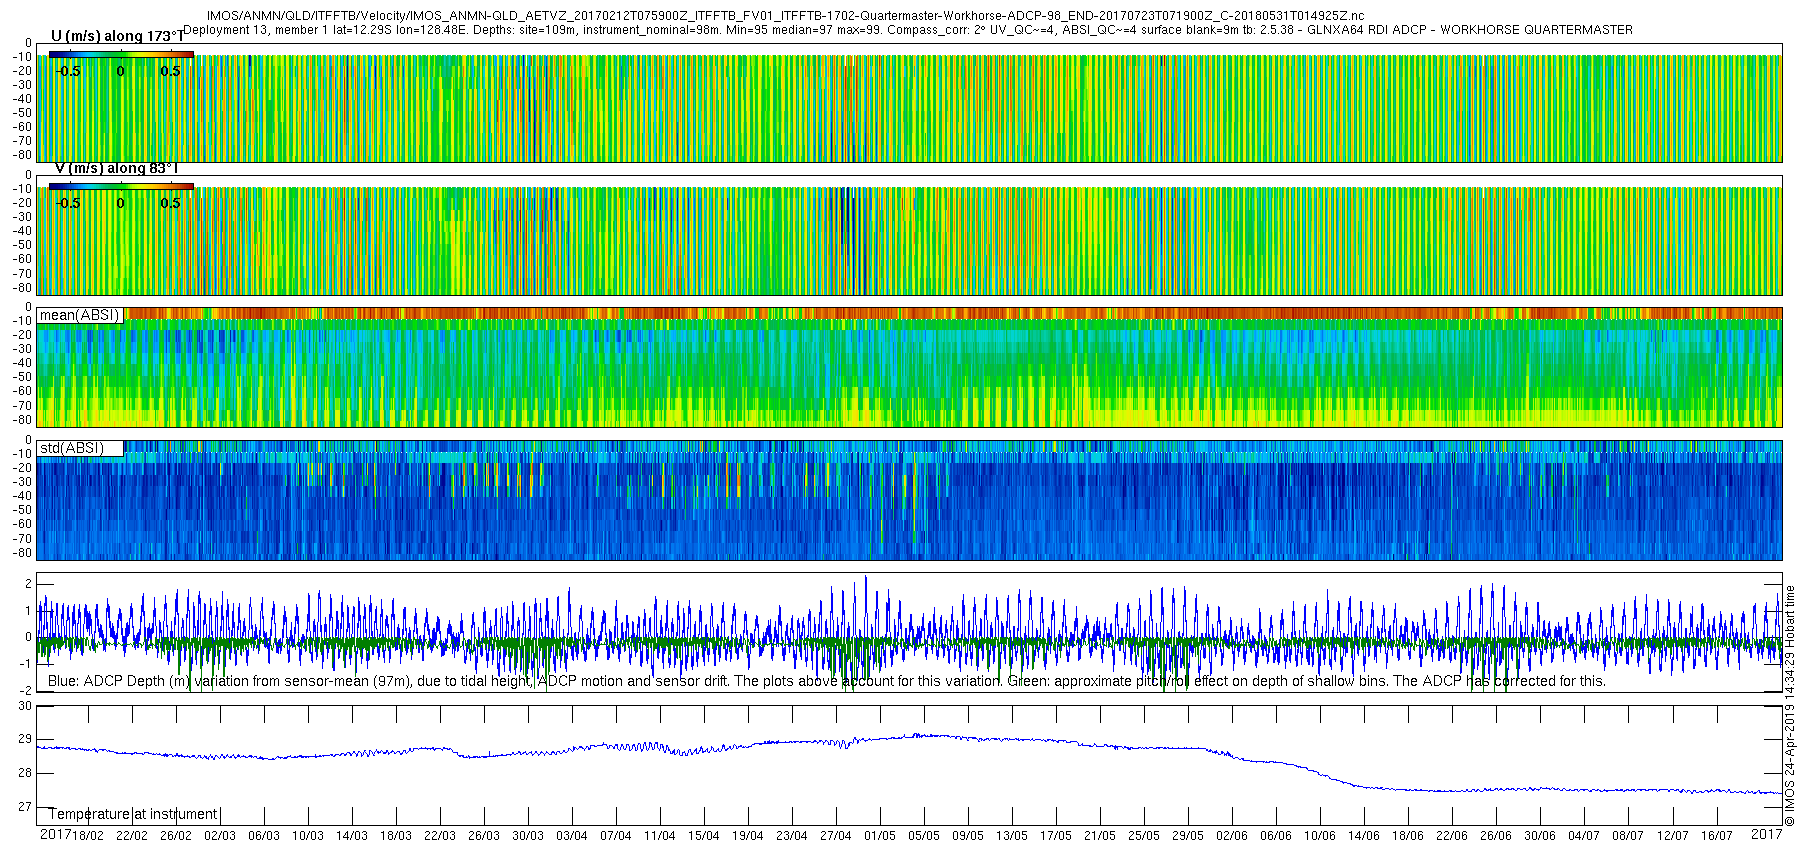The height and width of the screenshot is (850, 1800).
Task: Click the 17/05 date tick label
Action: (1056, 836)
